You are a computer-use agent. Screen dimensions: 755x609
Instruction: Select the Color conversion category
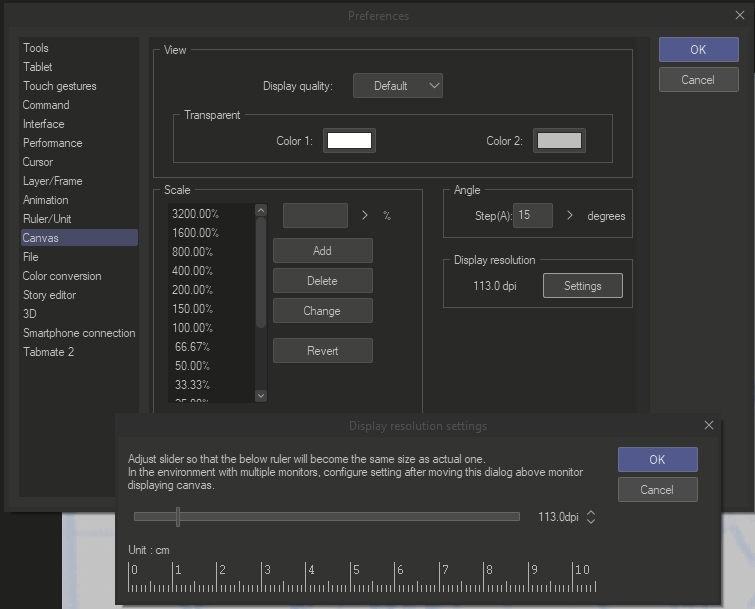[x=62, y=276]
